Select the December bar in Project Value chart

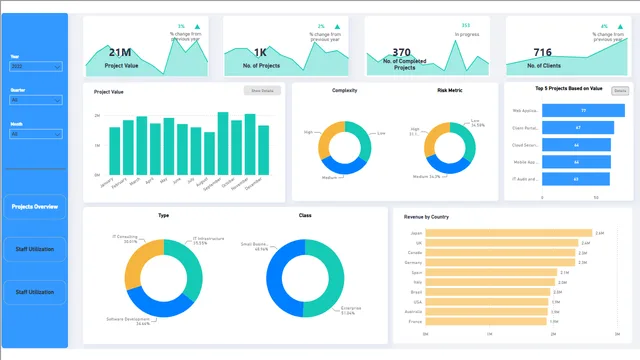[x=264, y=150]
